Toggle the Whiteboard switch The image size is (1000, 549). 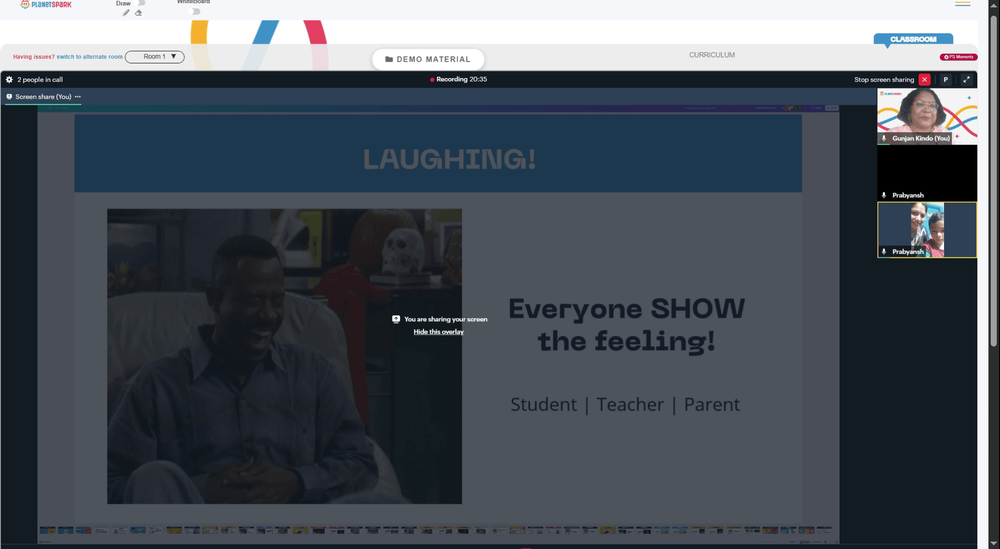(195, 11)
